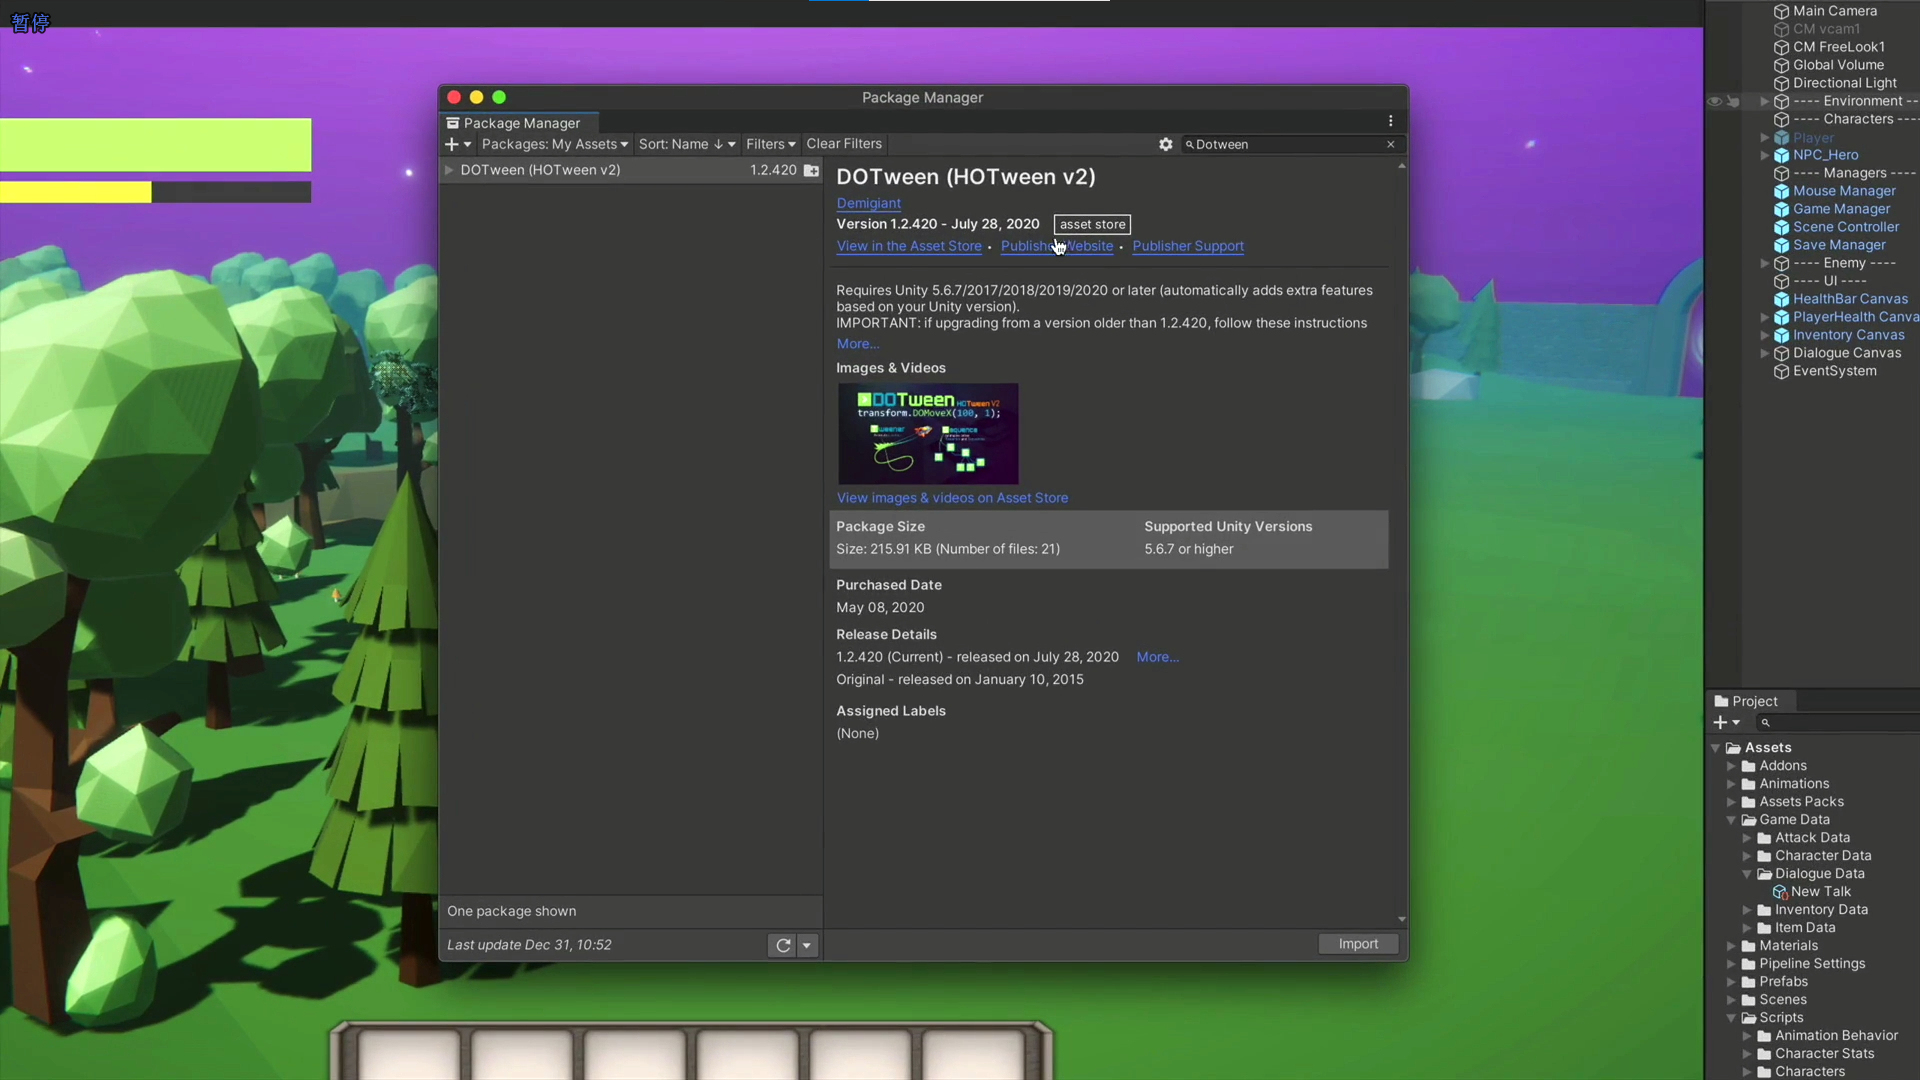
Task: Expand the NPC_Hero hierarchy item
Action: (x=1764, y=155)
